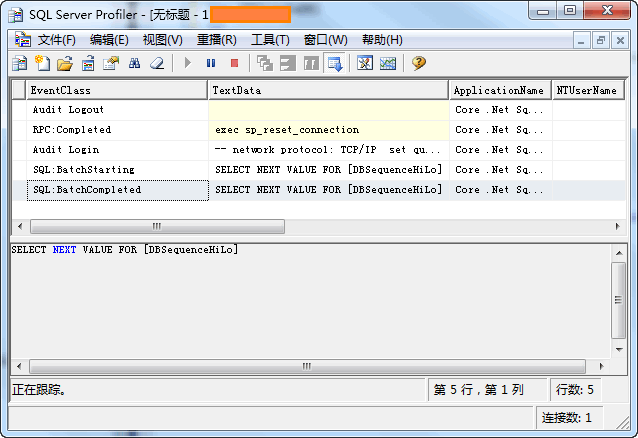Click detail pane horizontal scrollbar left arrow

tap(19, 366)
